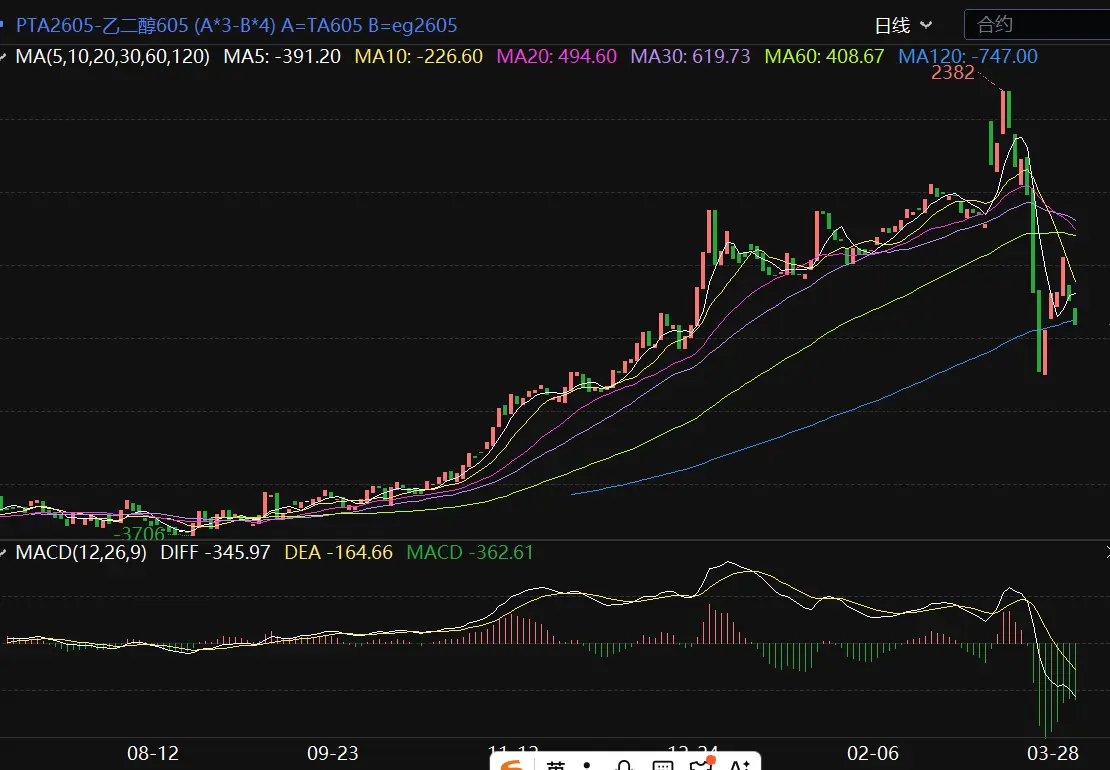
Task: Click the Sogou AI assistant icon
Action: click(x=741, y=766)
